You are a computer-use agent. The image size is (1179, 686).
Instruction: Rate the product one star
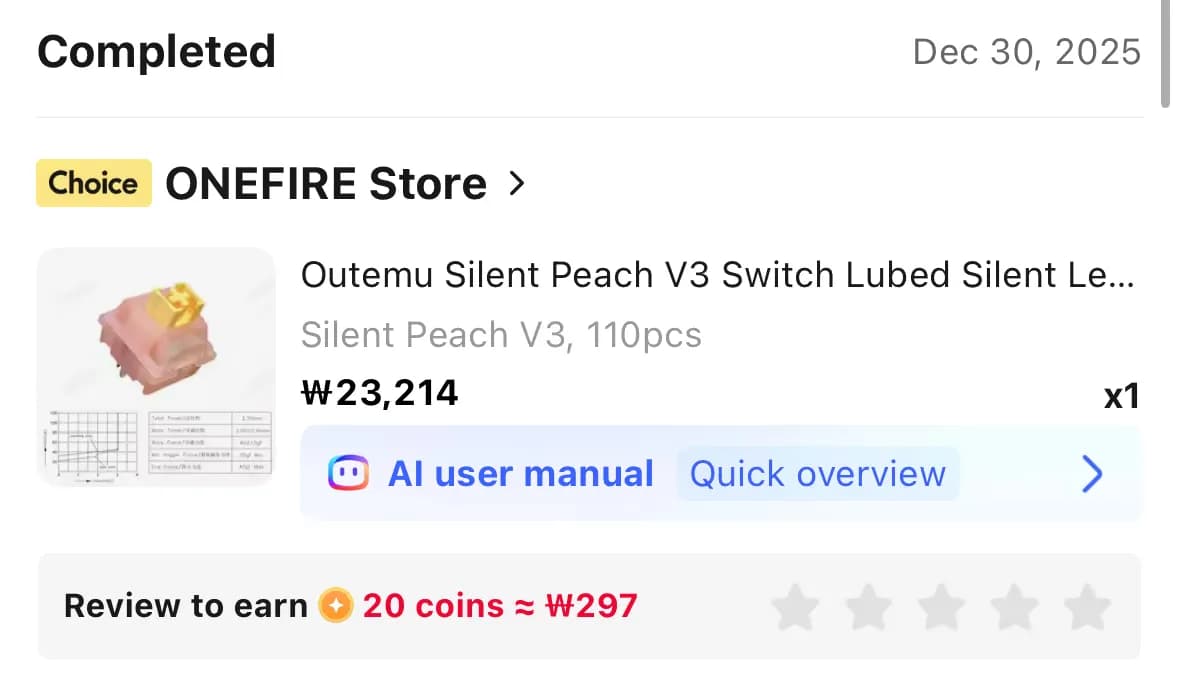tap(795, 607)
